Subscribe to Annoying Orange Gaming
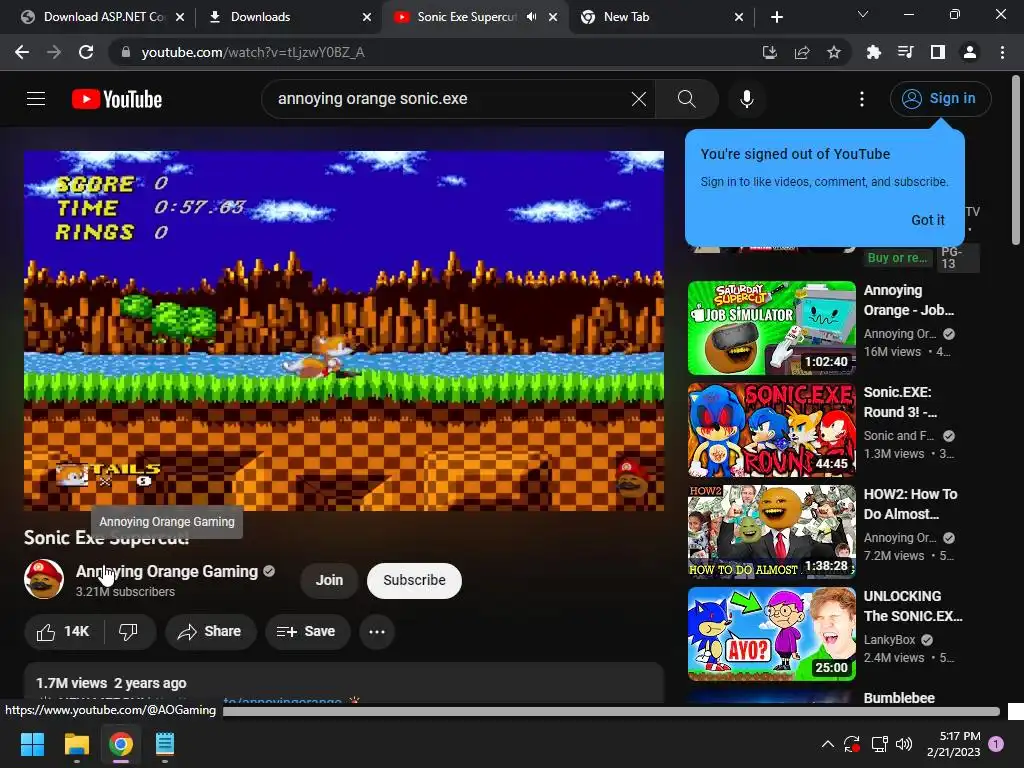 [414, 580]
